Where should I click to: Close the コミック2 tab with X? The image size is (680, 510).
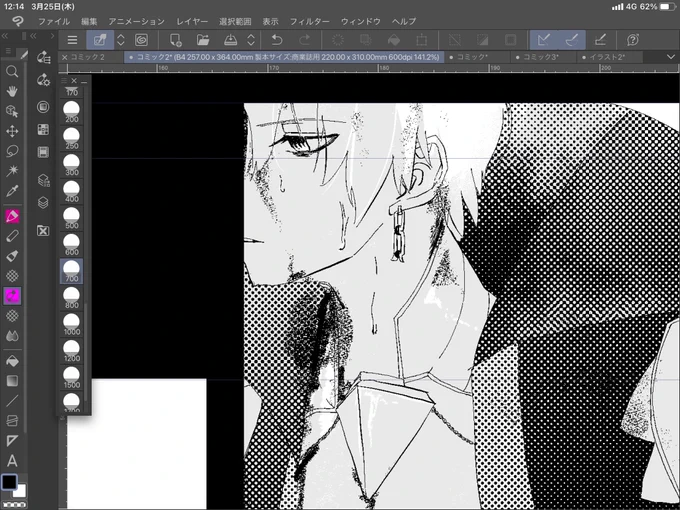(x=65, y=57)
